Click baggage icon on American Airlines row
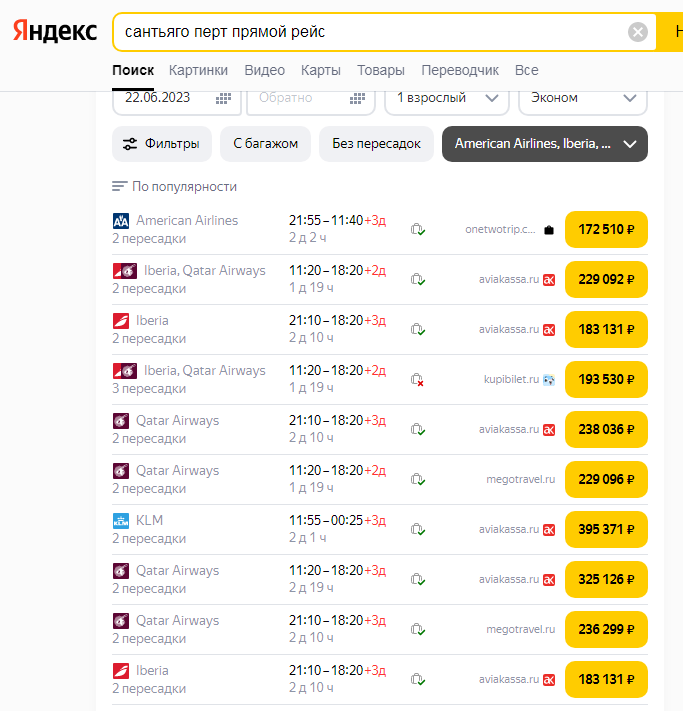This screenshot has height=711, width=683. [418, 229]
